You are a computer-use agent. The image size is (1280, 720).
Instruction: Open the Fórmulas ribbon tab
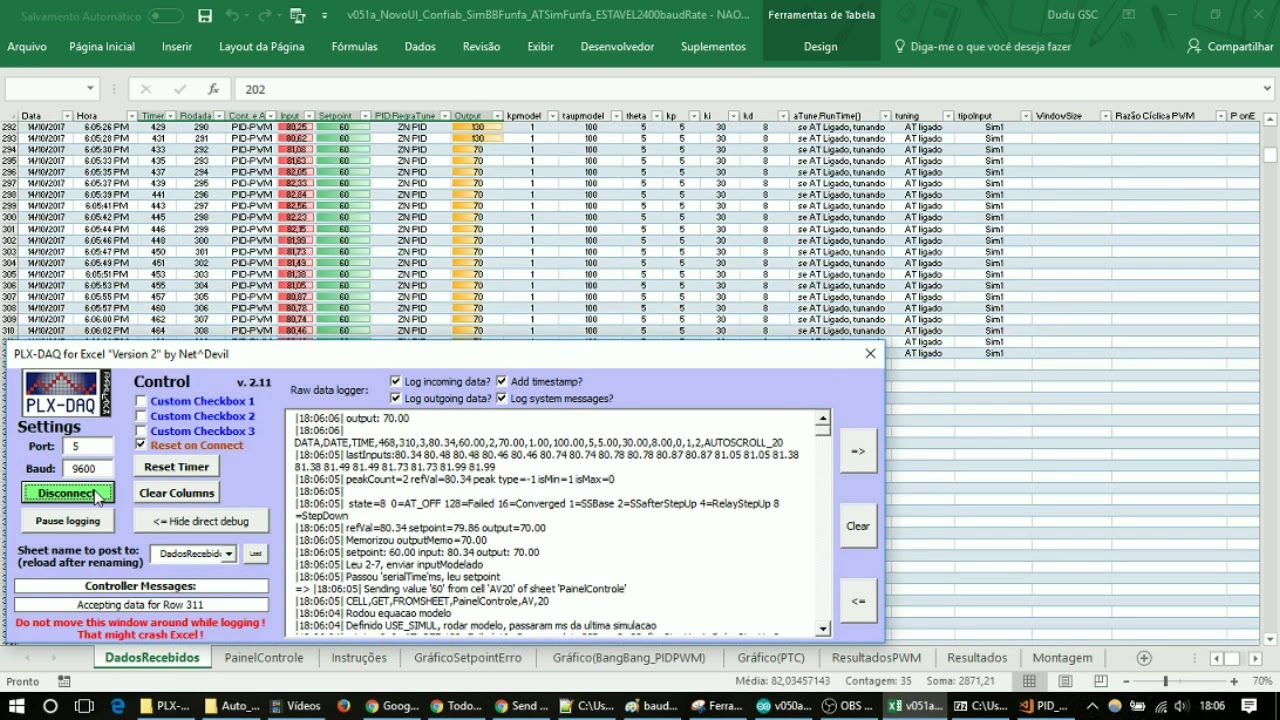point(355,47)
